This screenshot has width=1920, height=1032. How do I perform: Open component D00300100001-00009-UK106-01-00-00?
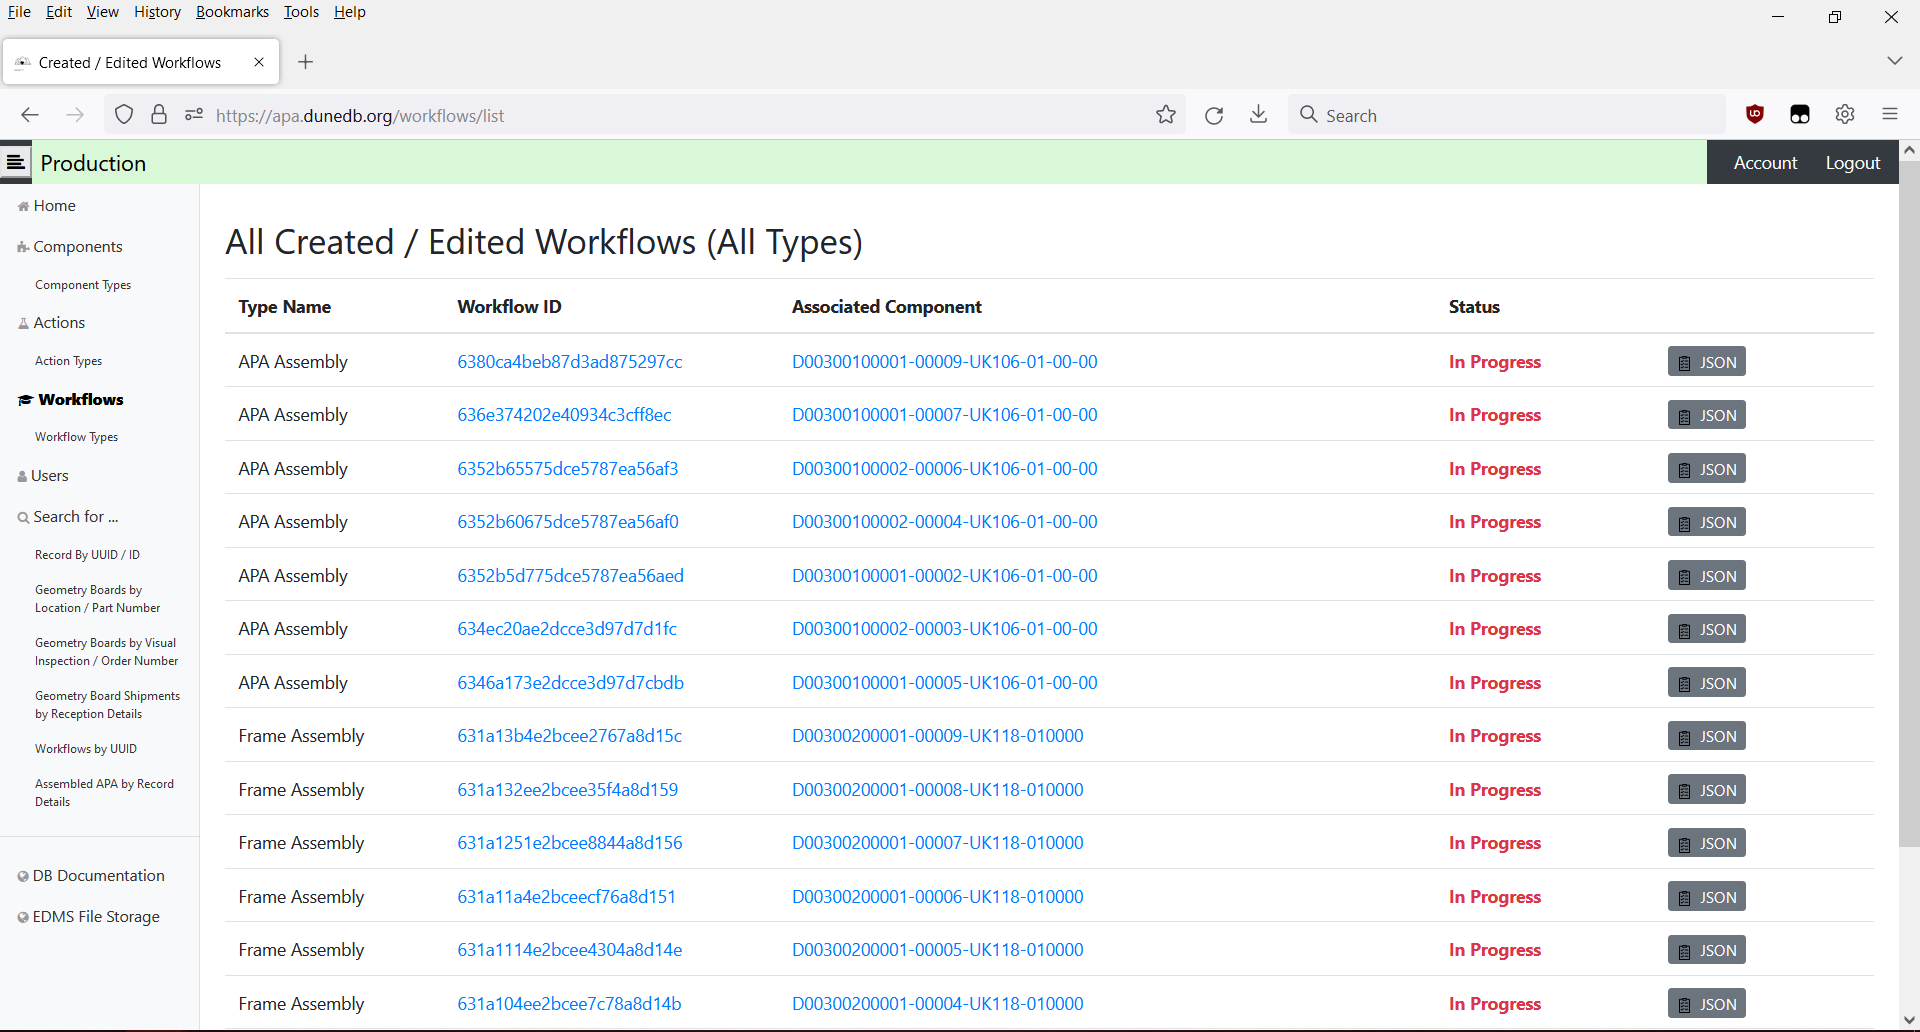click(944, 362)
